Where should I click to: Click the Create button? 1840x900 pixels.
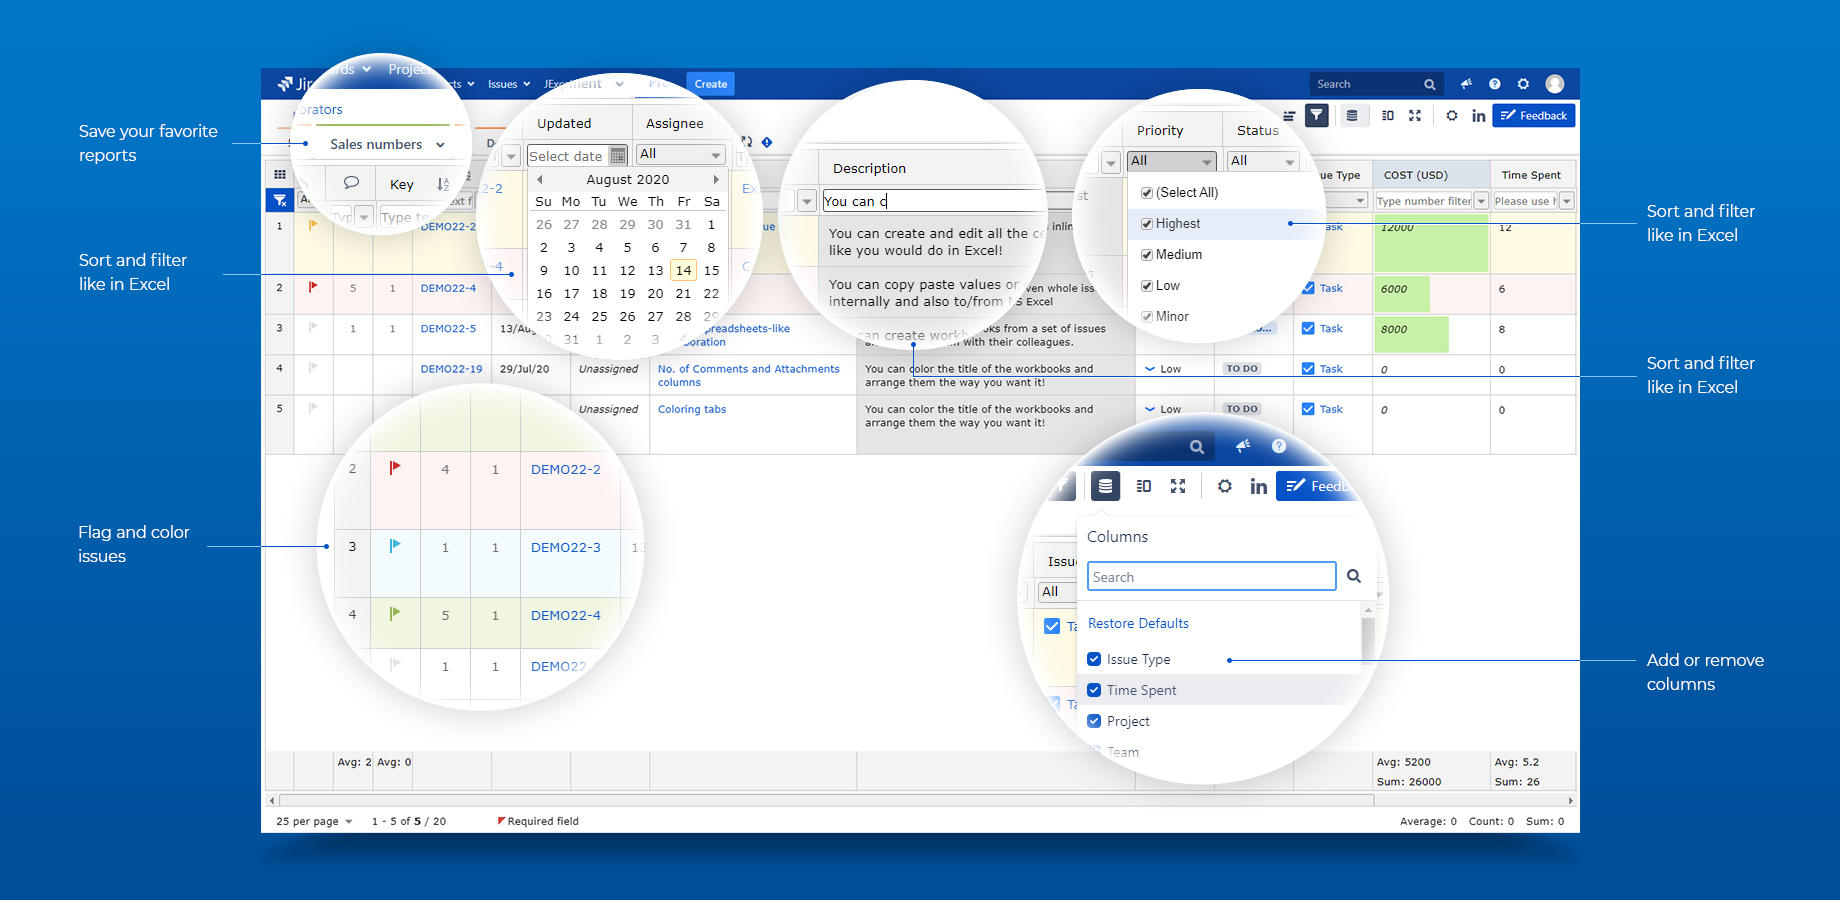(711, 84)
